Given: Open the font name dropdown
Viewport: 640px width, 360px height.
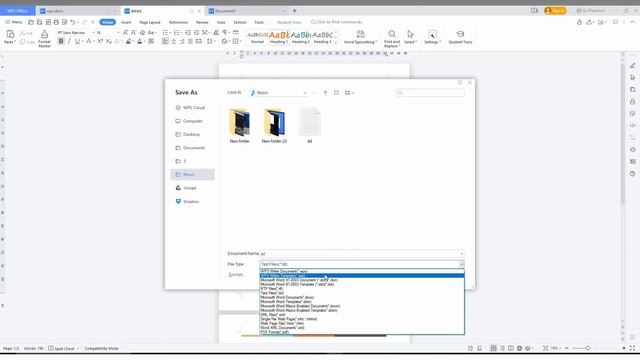Looking at the screenshot, I should coord(93,33).
